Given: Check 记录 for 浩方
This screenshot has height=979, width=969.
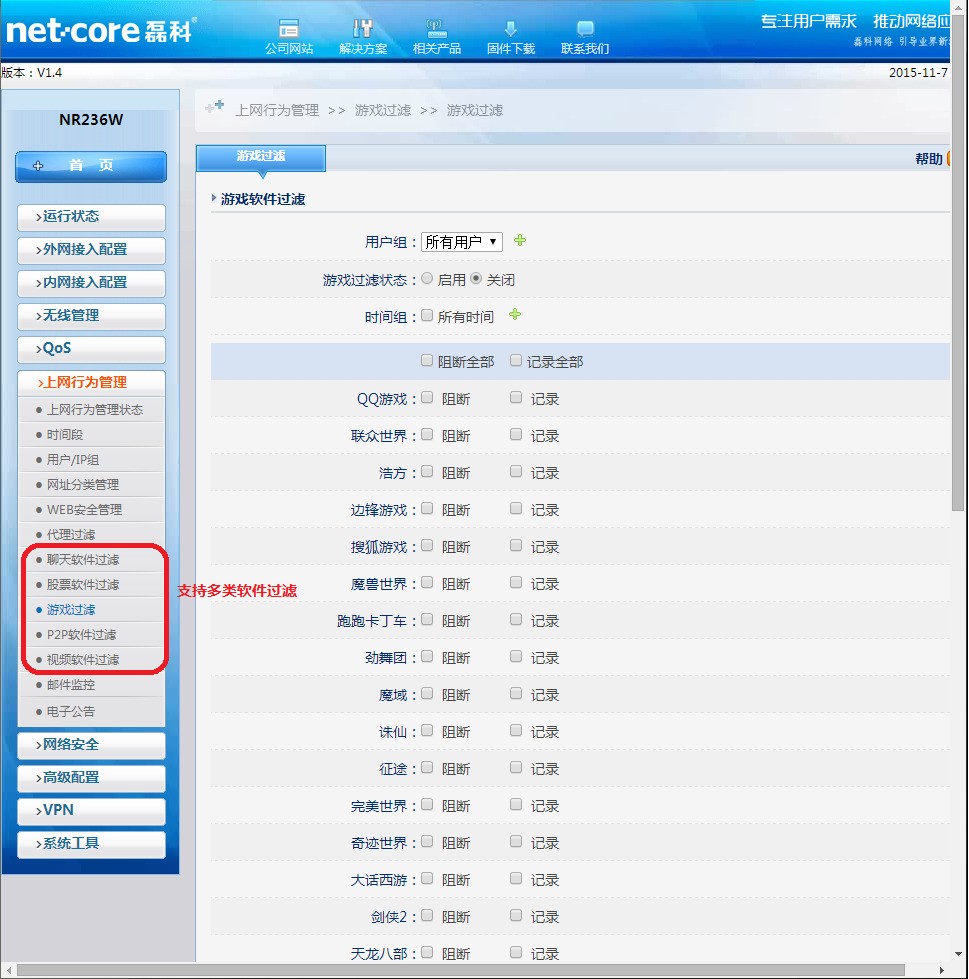Looking at the screenshot, I should [516, 471].
